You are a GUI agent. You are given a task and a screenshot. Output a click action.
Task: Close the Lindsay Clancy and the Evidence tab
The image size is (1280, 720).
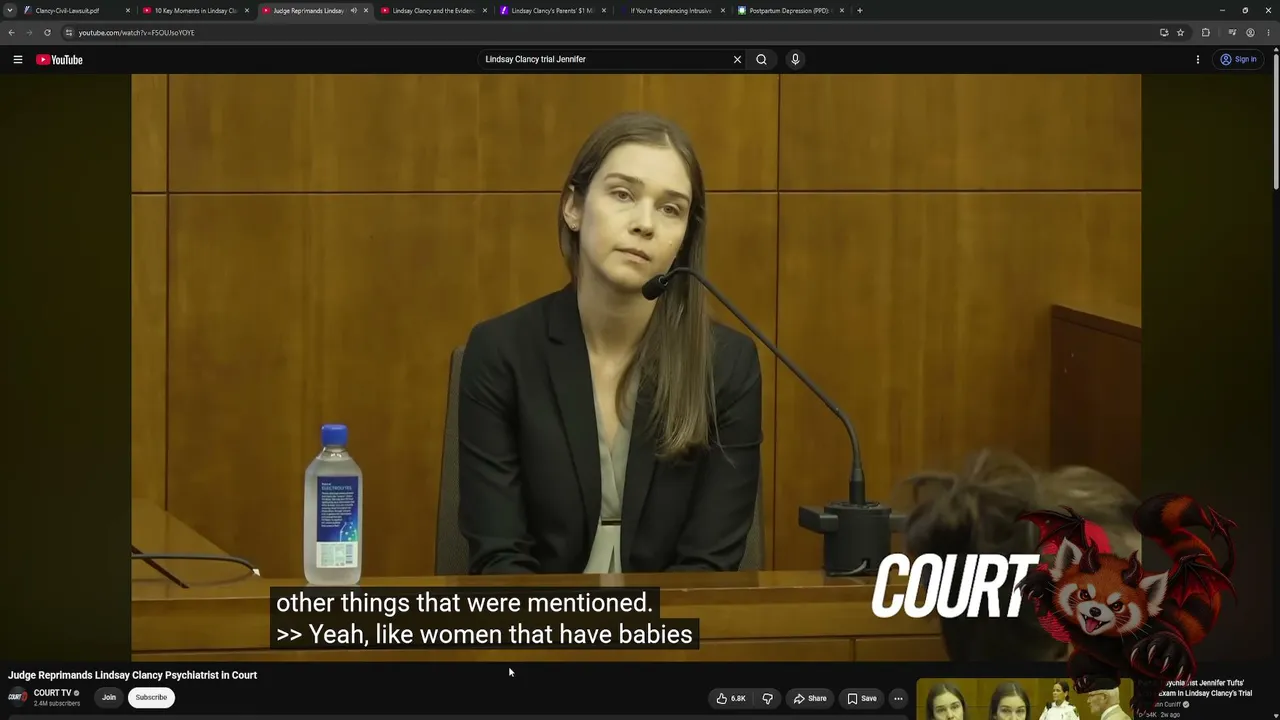point(485,10)
